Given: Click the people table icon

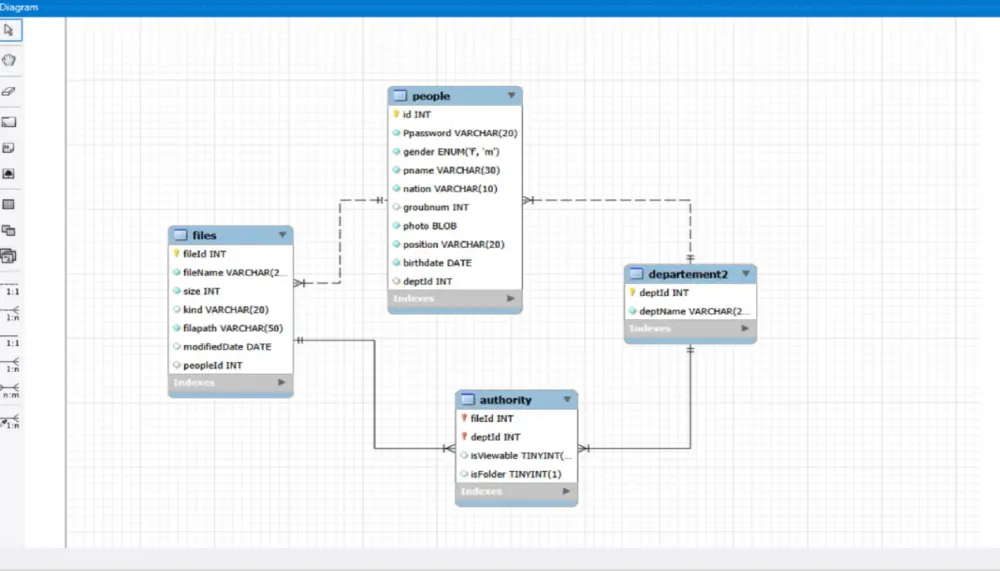Looking at the screenshot, I should (x=401, y=96).
